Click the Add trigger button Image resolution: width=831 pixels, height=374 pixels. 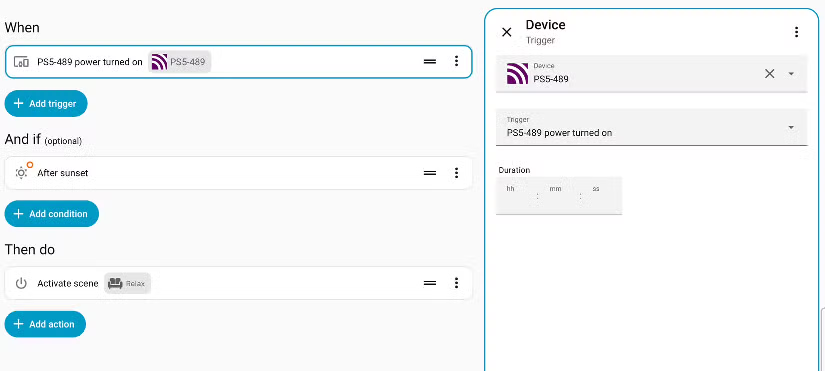[46, 104]
